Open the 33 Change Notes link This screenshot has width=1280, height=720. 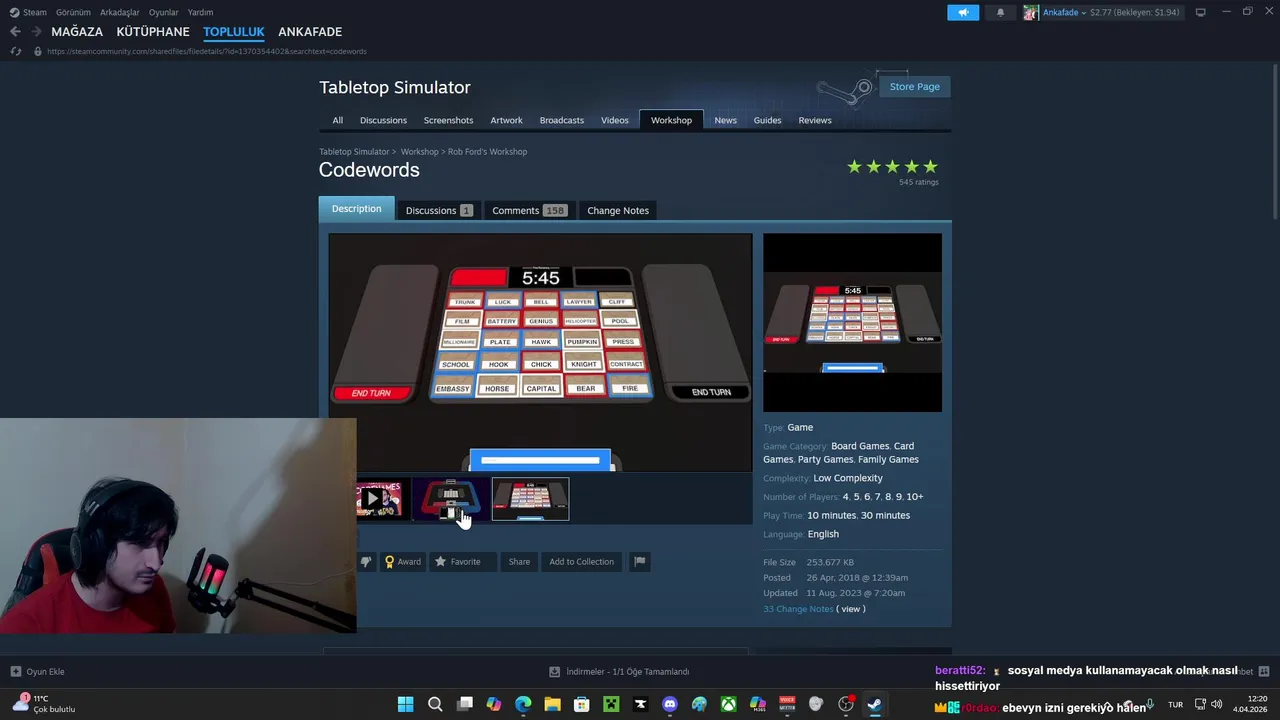pyautogui.click(x=798, y=609)
